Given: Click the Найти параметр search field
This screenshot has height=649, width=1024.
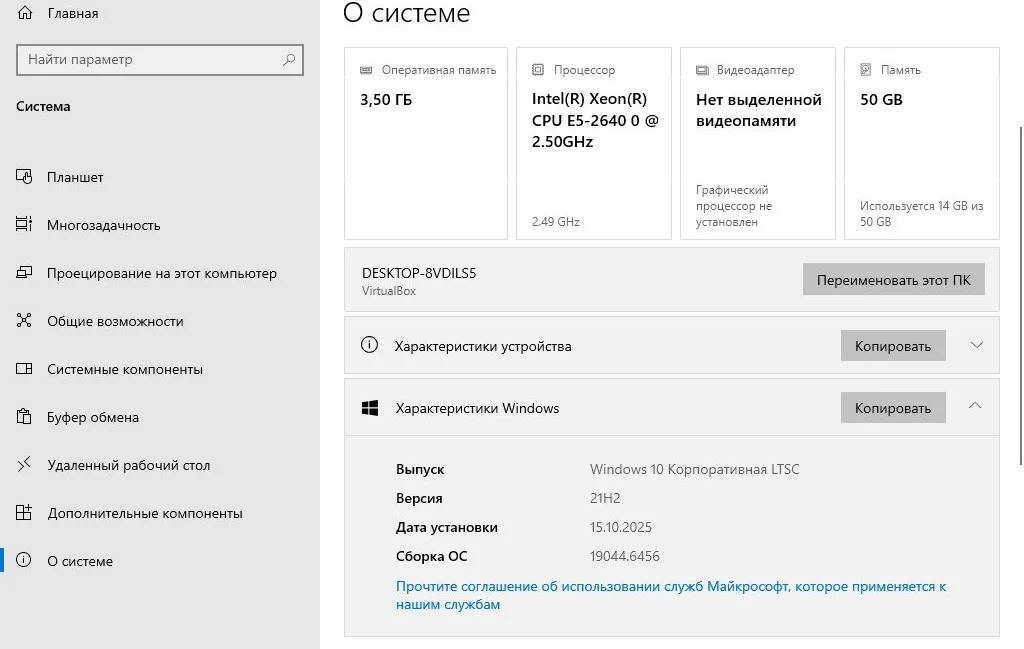Looking at the screenshot, I should (x=150, y=60).
